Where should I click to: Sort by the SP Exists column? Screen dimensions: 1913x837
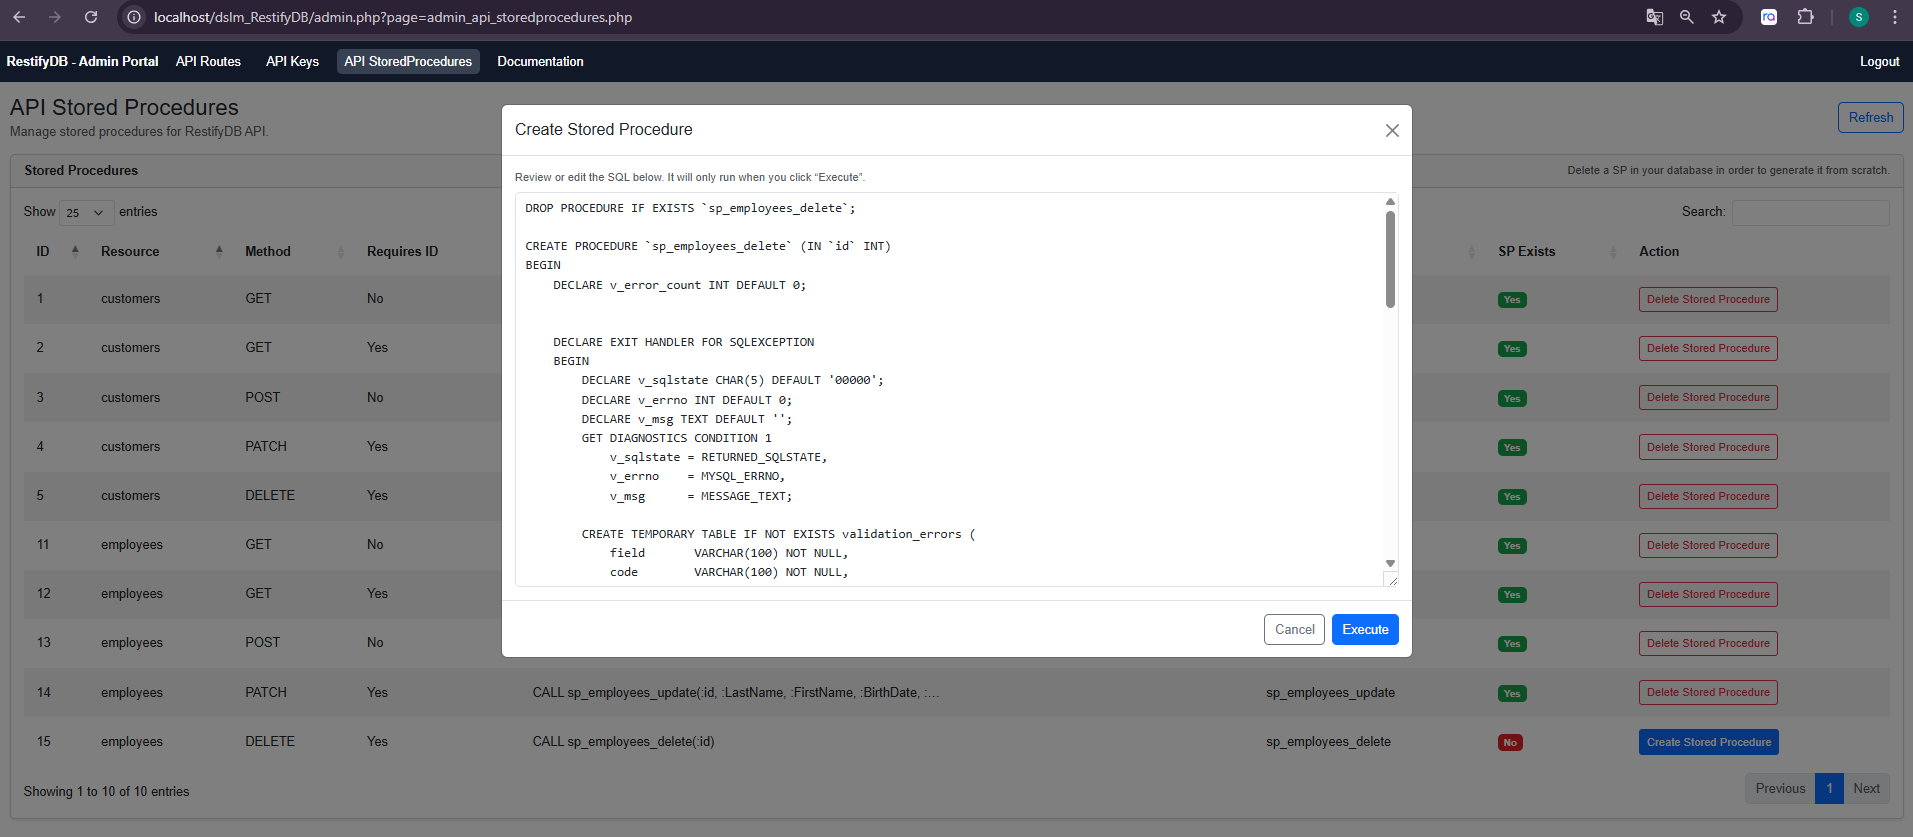tap(1526, 252)
